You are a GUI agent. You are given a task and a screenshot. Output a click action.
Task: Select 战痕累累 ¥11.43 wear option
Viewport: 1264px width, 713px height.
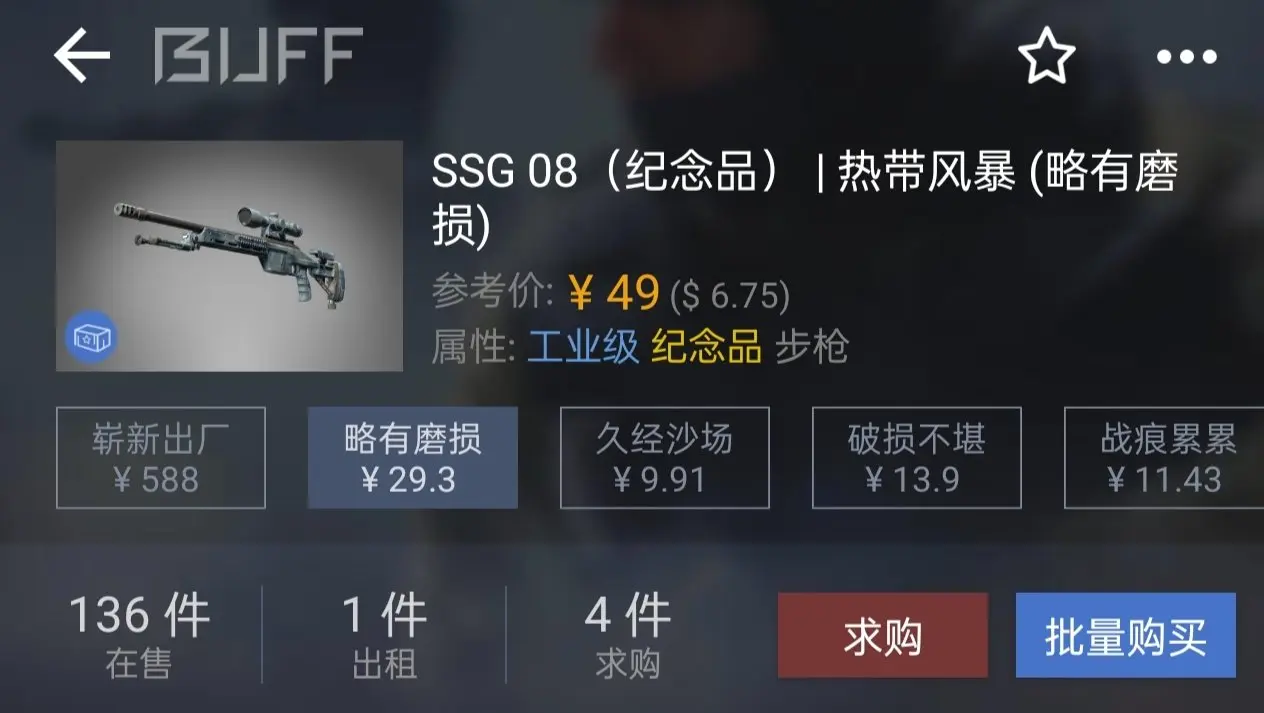pos(1164,458)
